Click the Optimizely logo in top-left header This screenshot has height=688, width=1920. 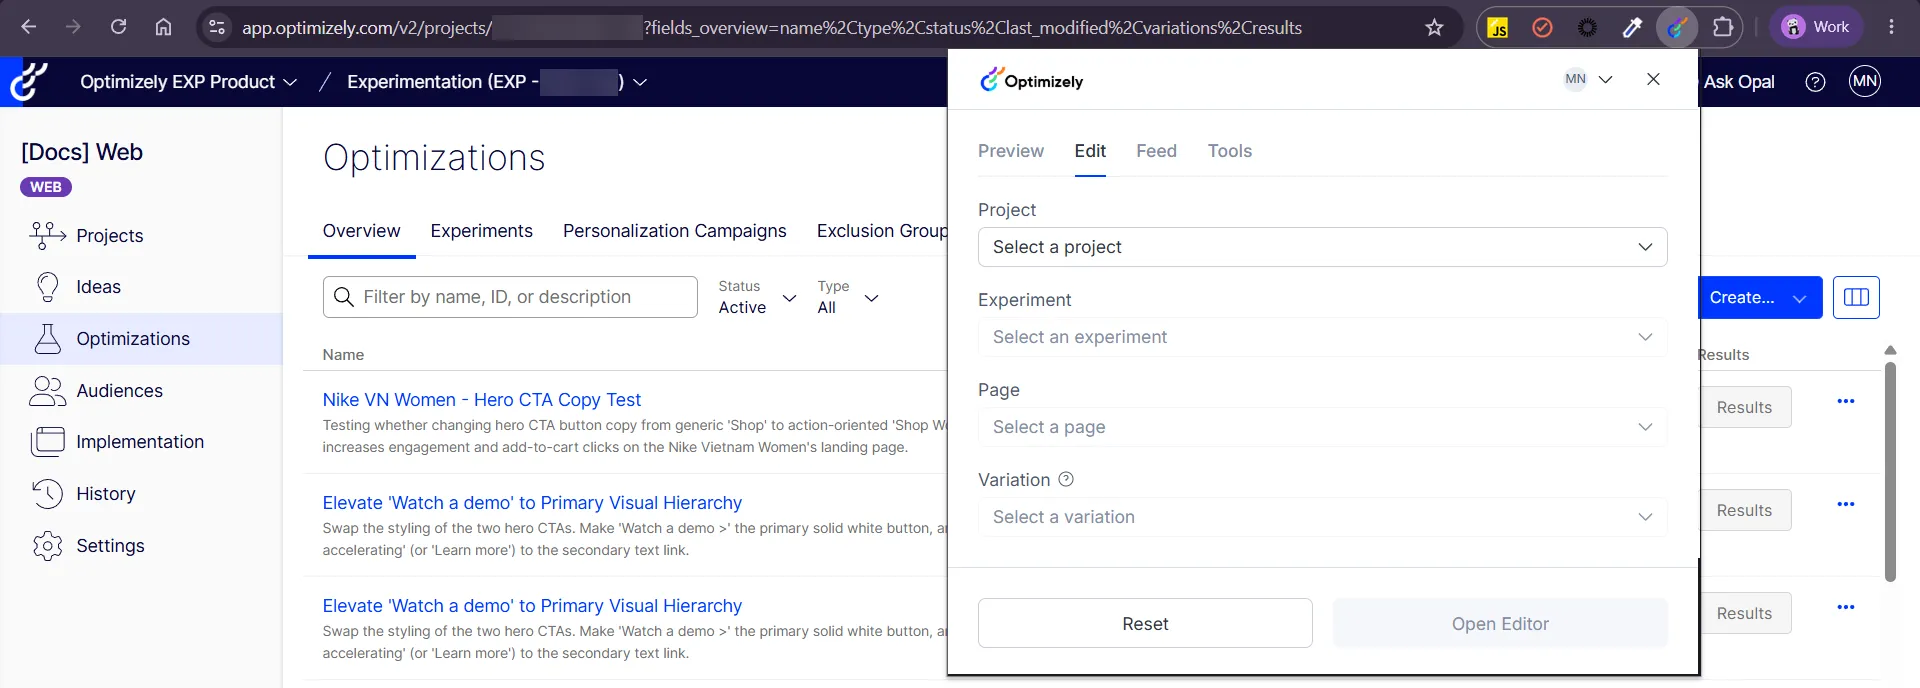29,82
